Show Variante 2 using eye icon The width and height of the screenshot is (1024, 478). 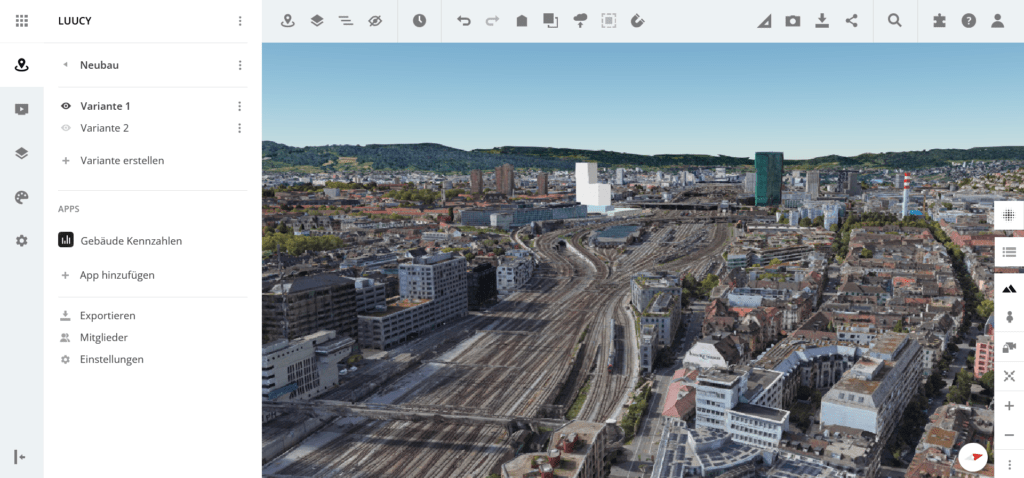click(x=66, y=128)
